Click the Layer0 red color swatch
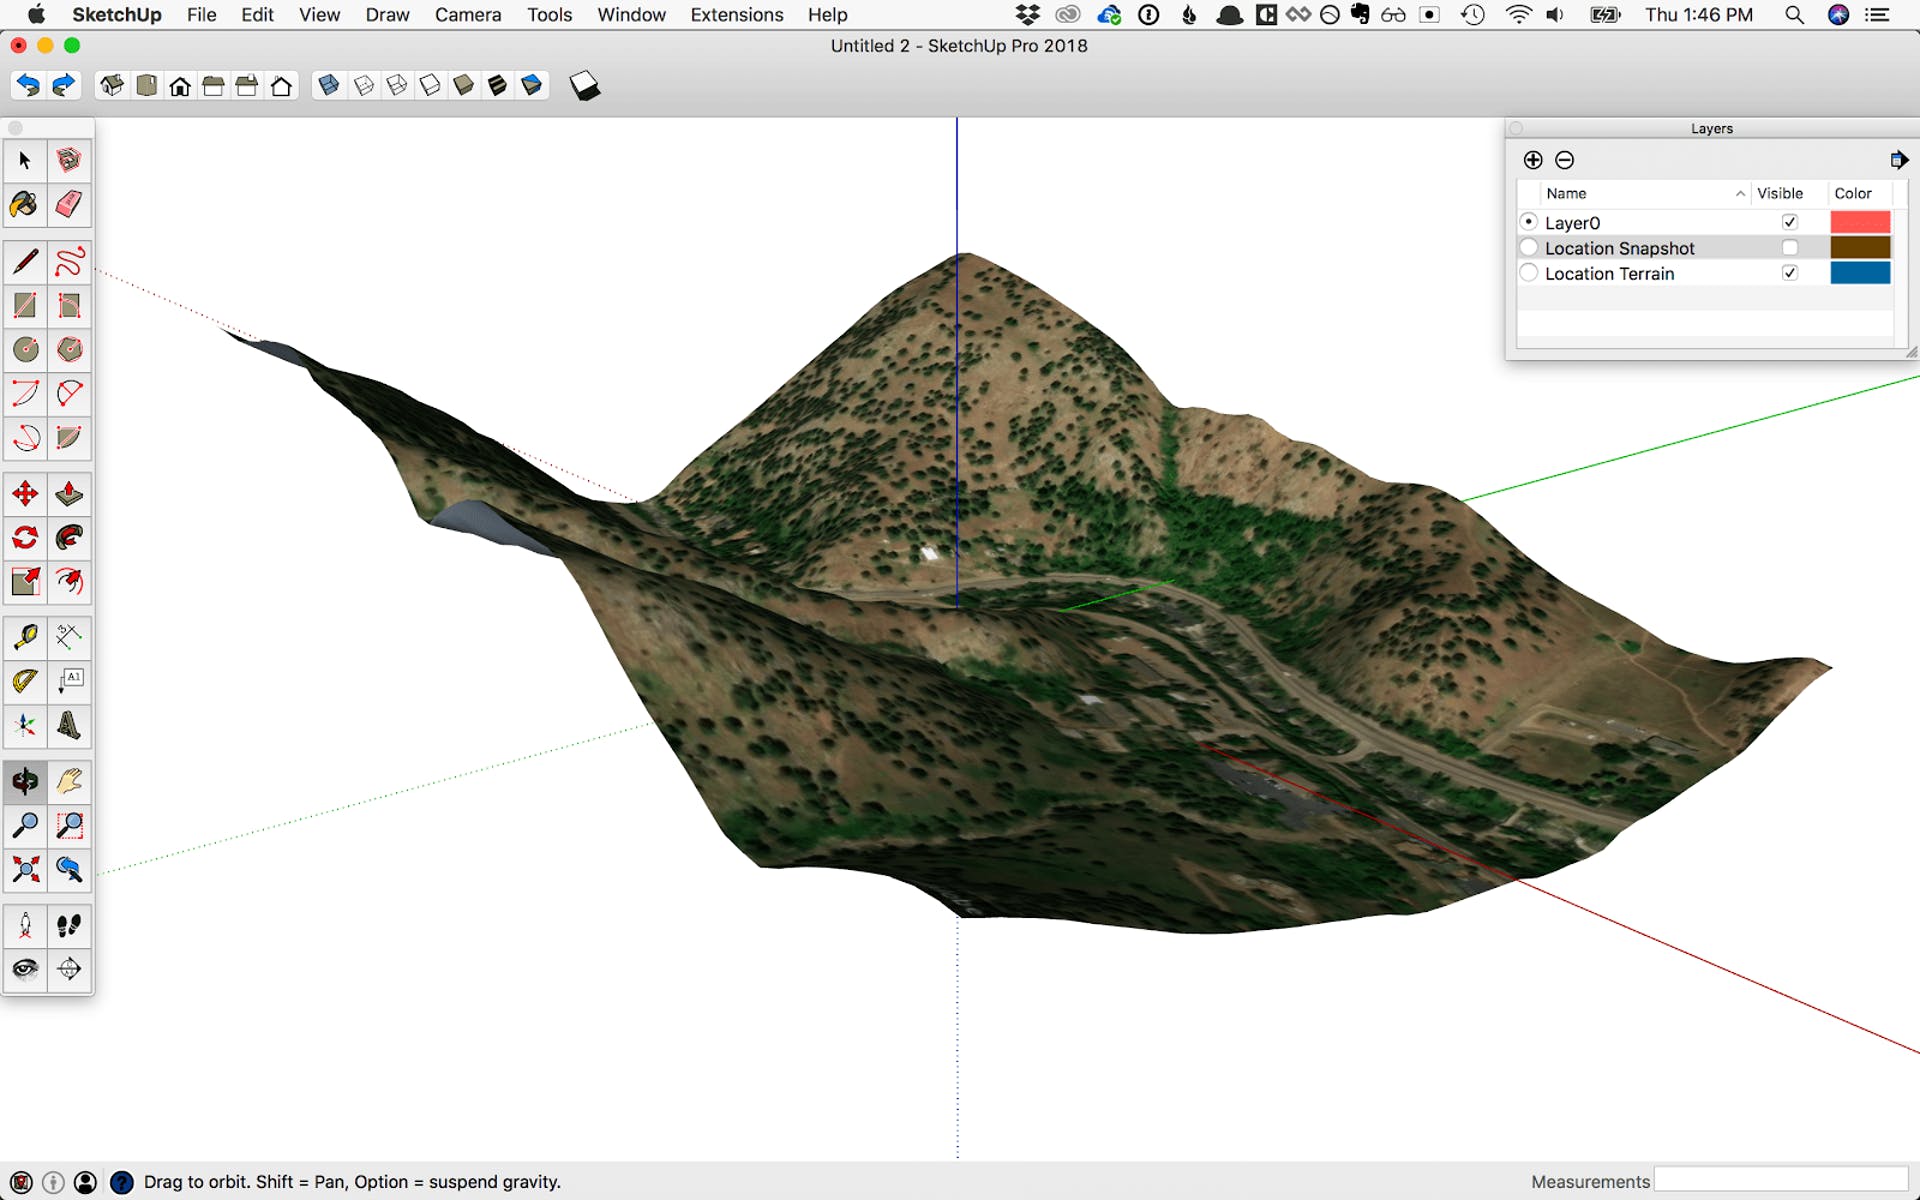 (x=1859, y=222)
